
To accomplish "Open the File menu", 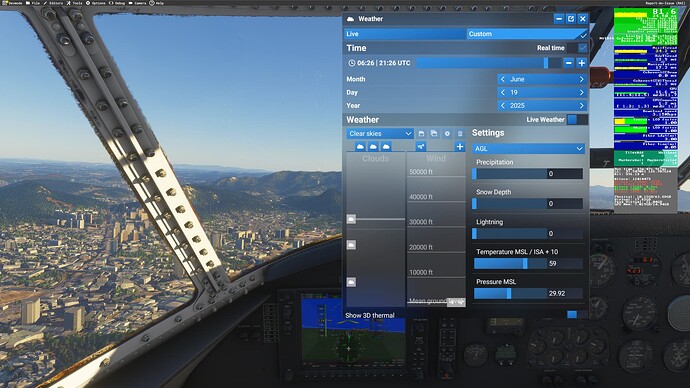I will click(x=33, y=3).
